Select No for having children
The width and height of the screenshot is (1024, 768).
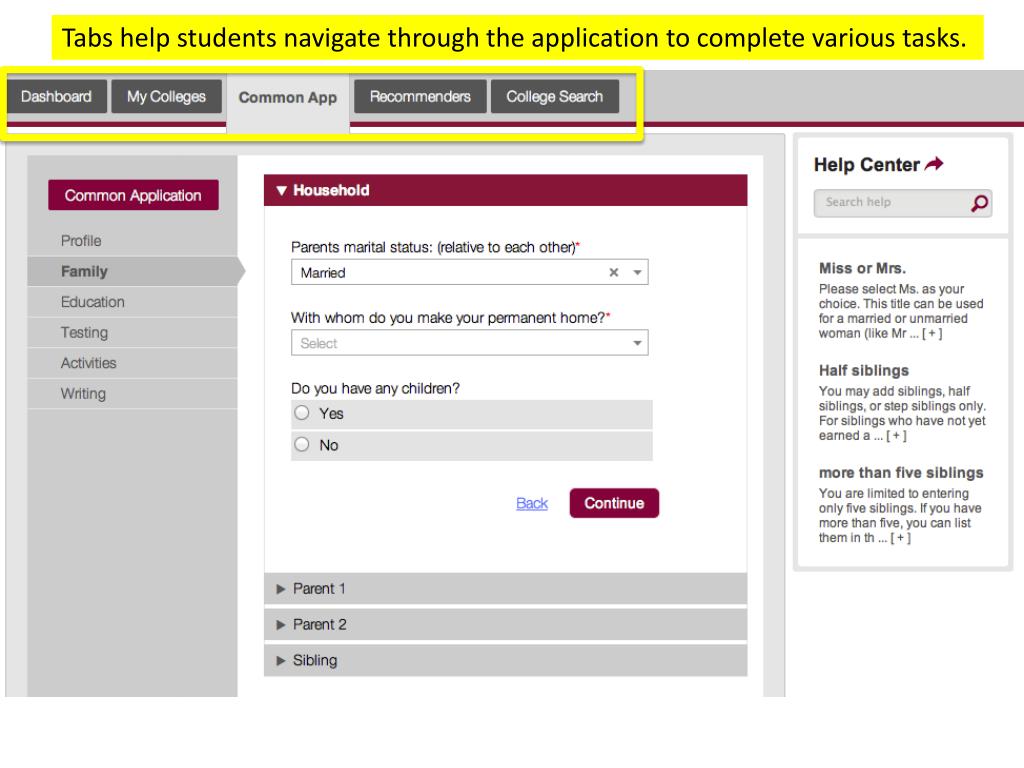pyautogui.click(x=301, y=445)
